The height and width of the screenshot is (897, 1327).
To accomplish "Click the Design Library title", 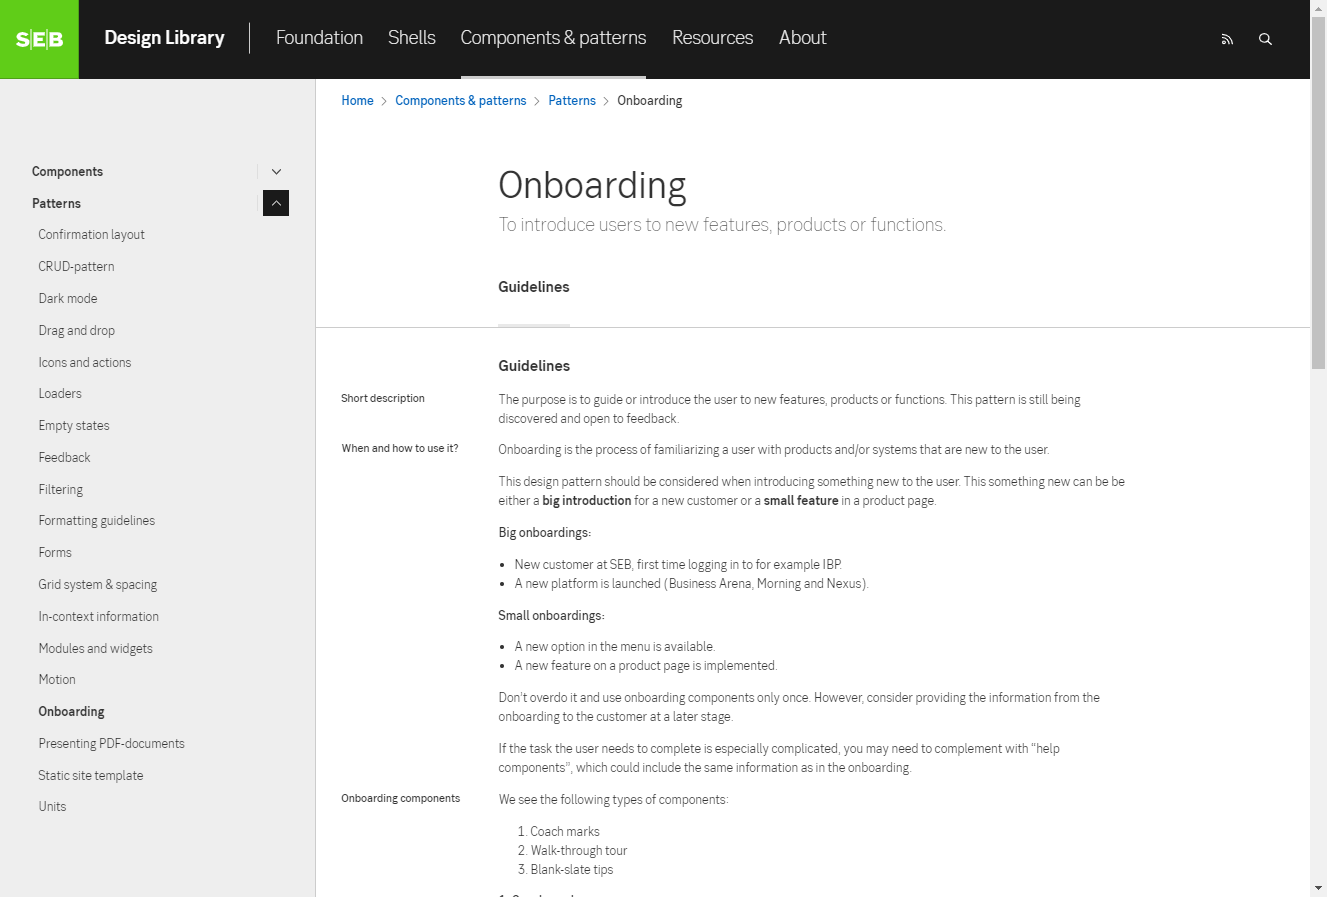I will tap(164, 38).
